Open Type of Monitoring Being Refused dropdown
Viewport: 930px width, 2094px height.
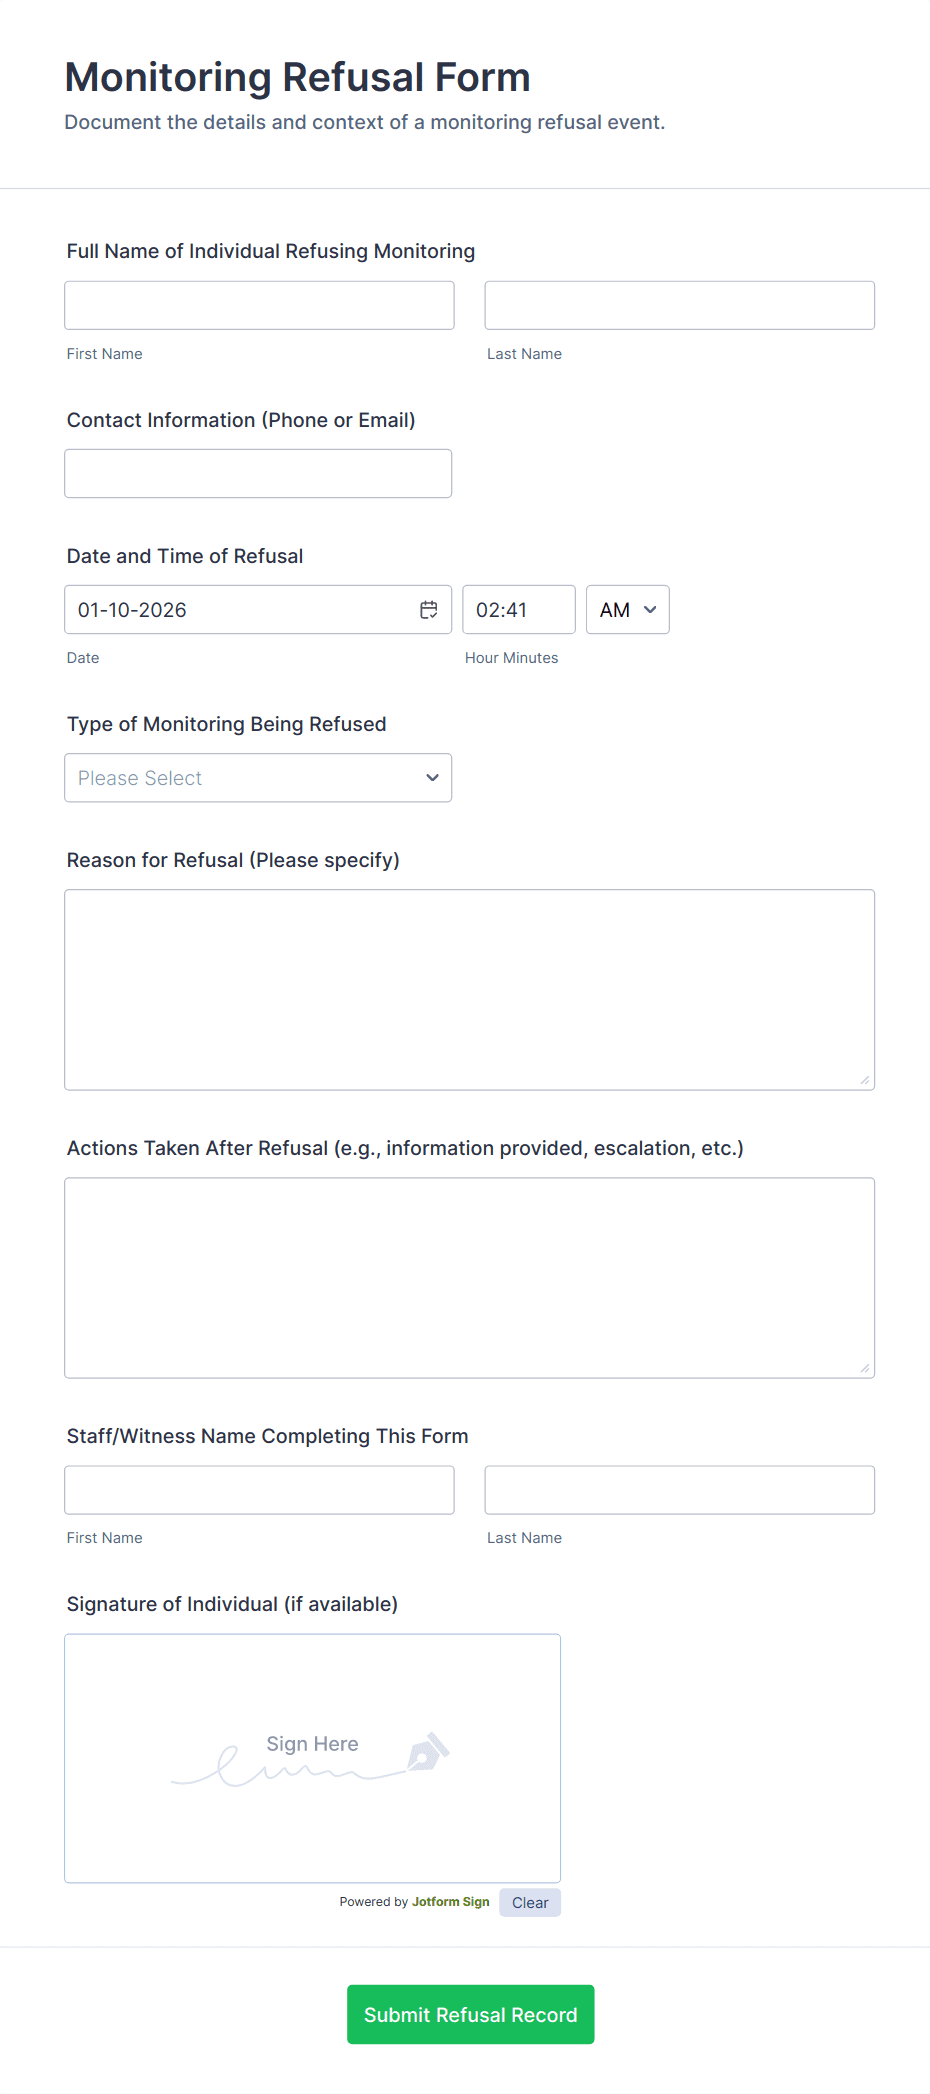pos(258,778)
